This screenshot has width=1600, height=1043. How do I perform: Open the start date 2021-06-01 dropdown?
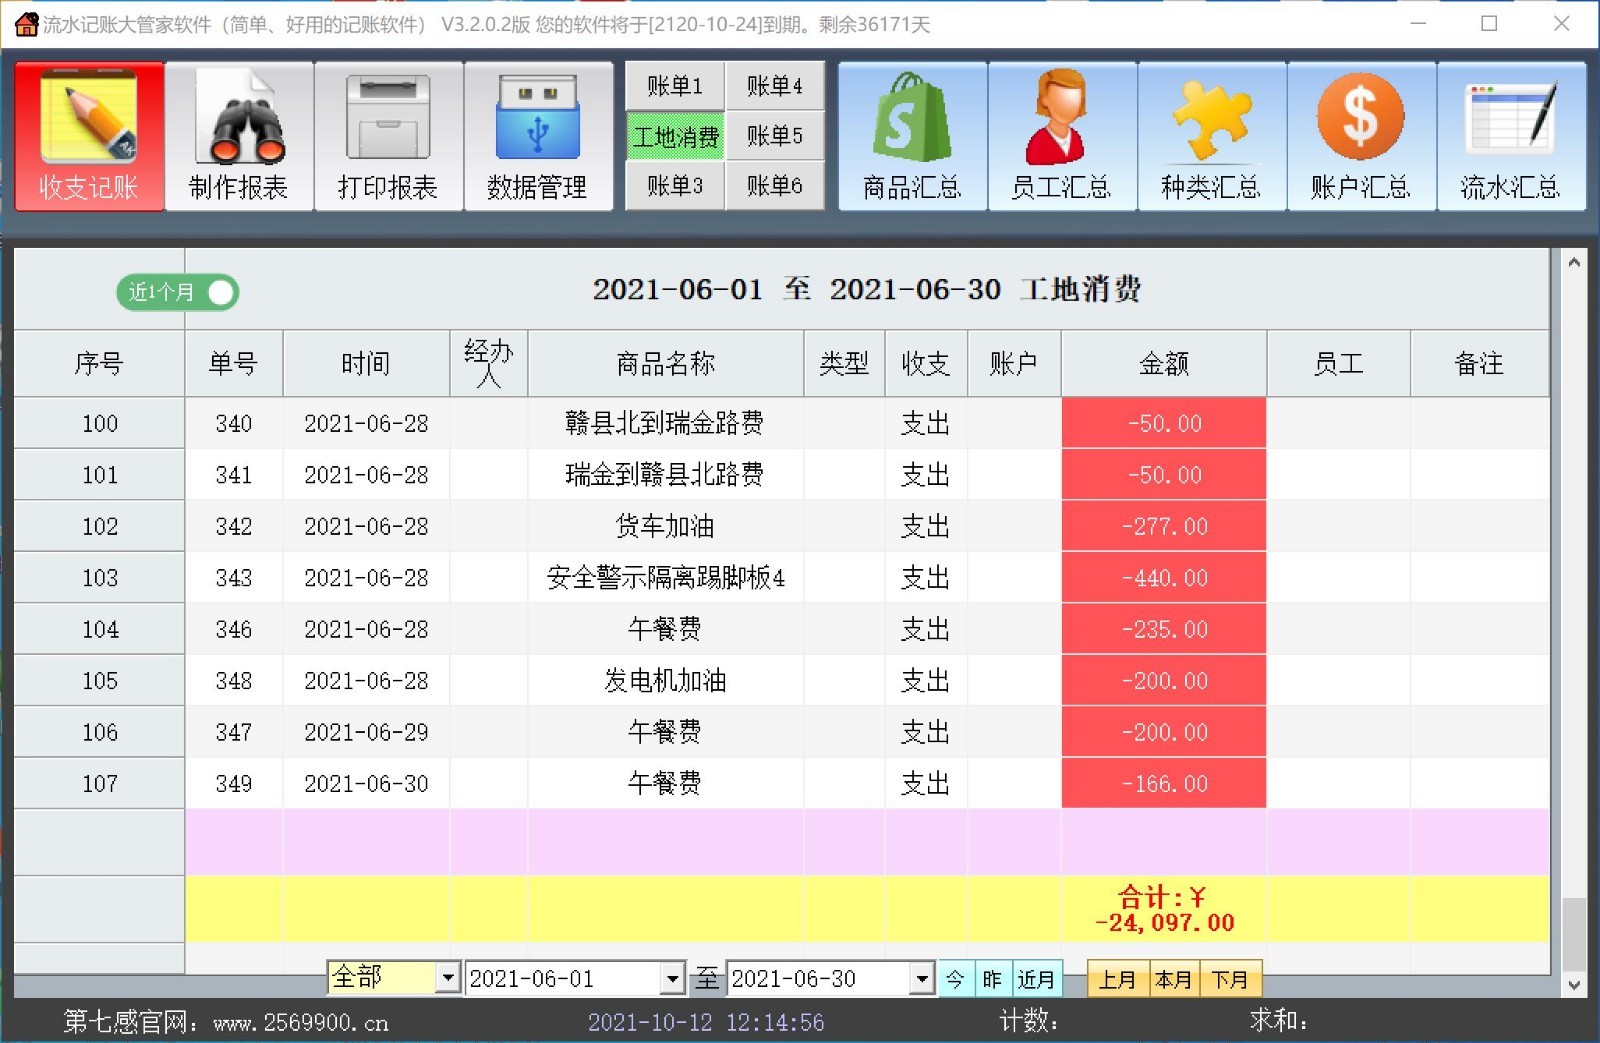pos(673,978)
